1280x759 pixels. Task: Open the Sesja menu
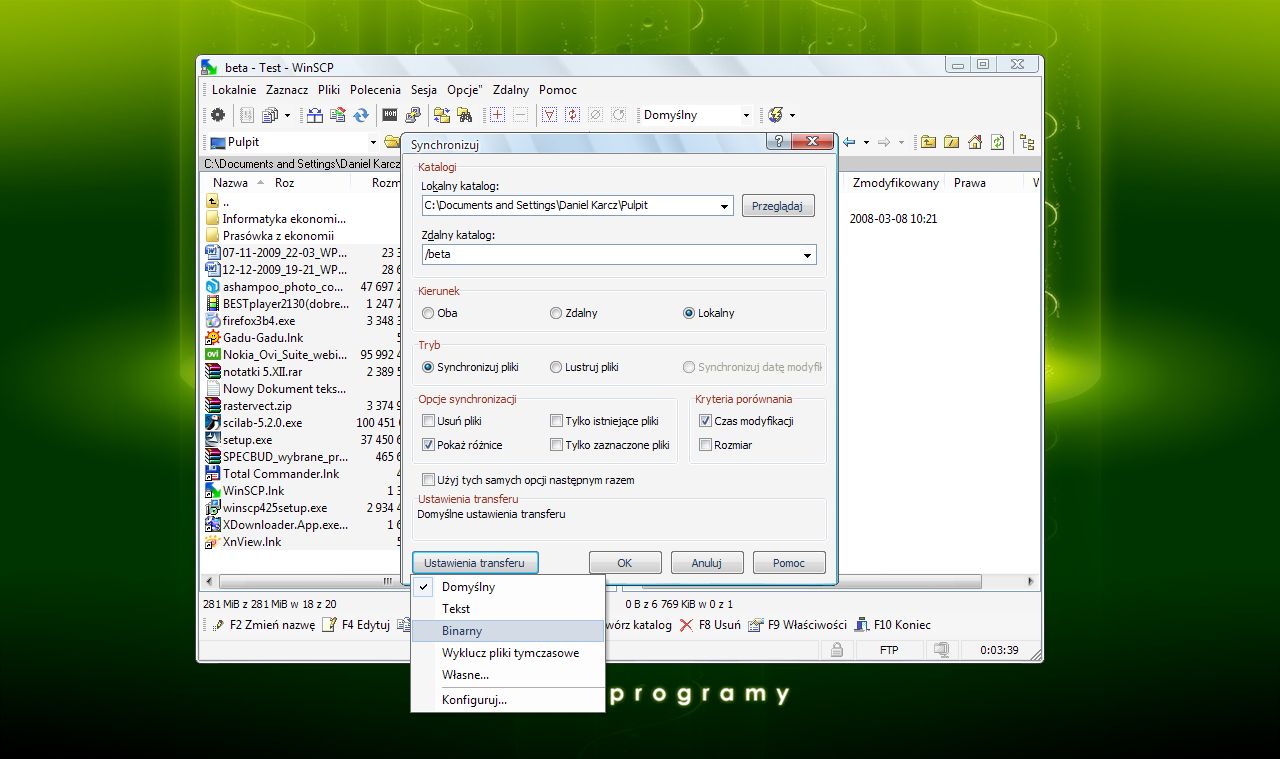pyautogui.click(x=424, y=90)
